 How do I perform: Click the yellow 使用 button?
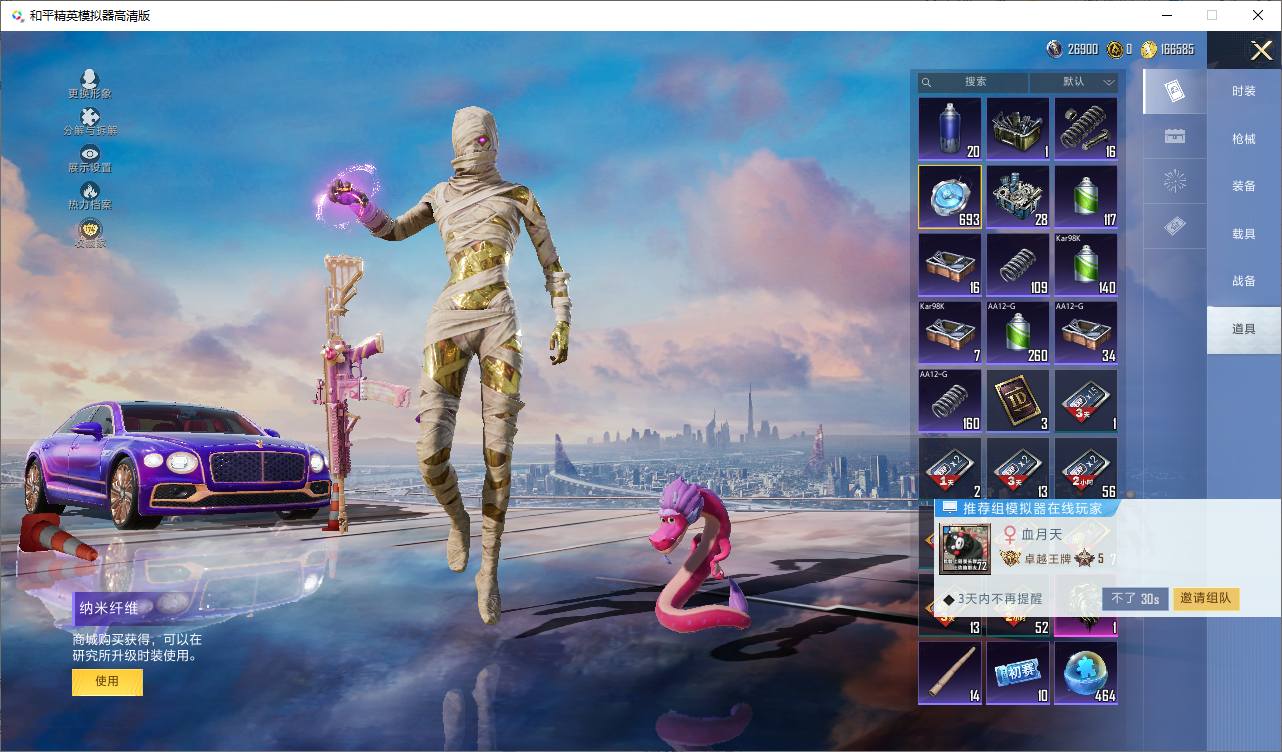(107, 682)
